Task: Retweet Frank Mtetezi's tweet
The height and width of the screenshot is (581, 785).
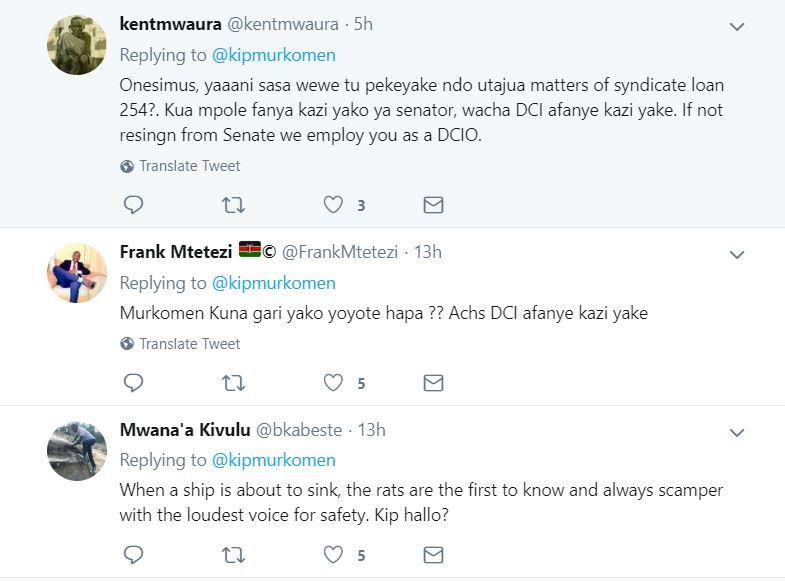Action: (233, 383)
